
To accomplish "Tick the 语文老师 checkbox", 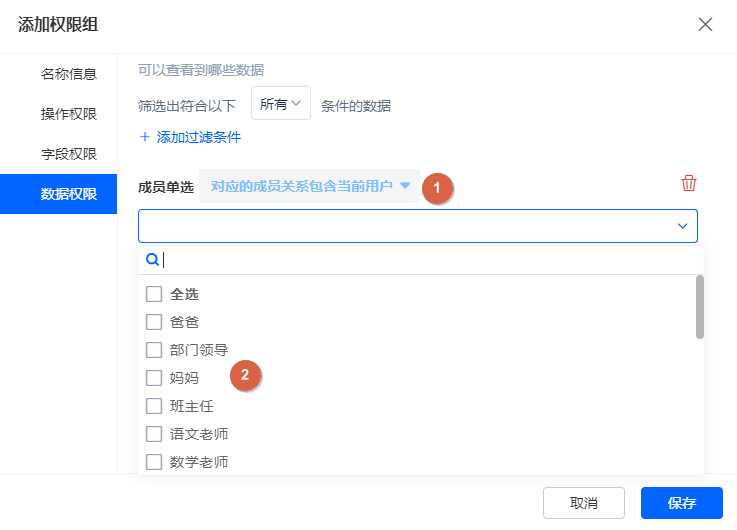I will pos(154,434).
